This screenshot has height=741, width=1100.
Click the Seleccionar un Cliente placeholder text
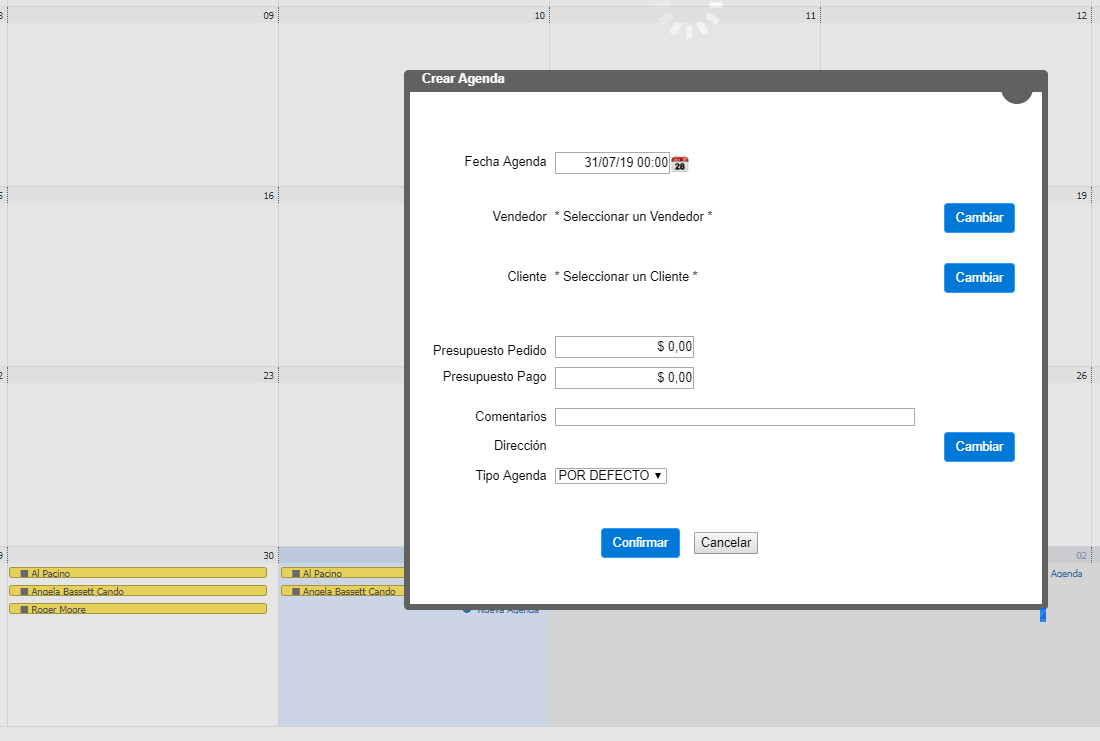pos(626,277)
